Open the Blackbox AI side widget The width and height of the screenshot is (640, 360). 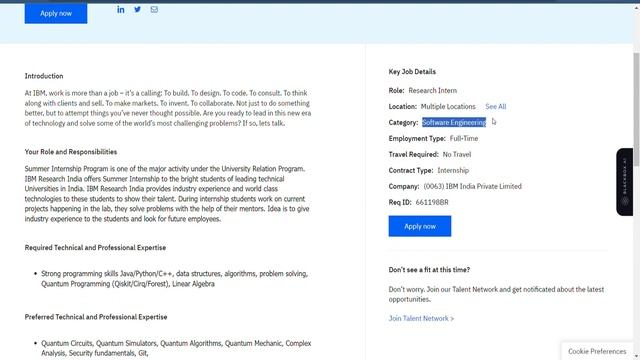tap(624, 182)
